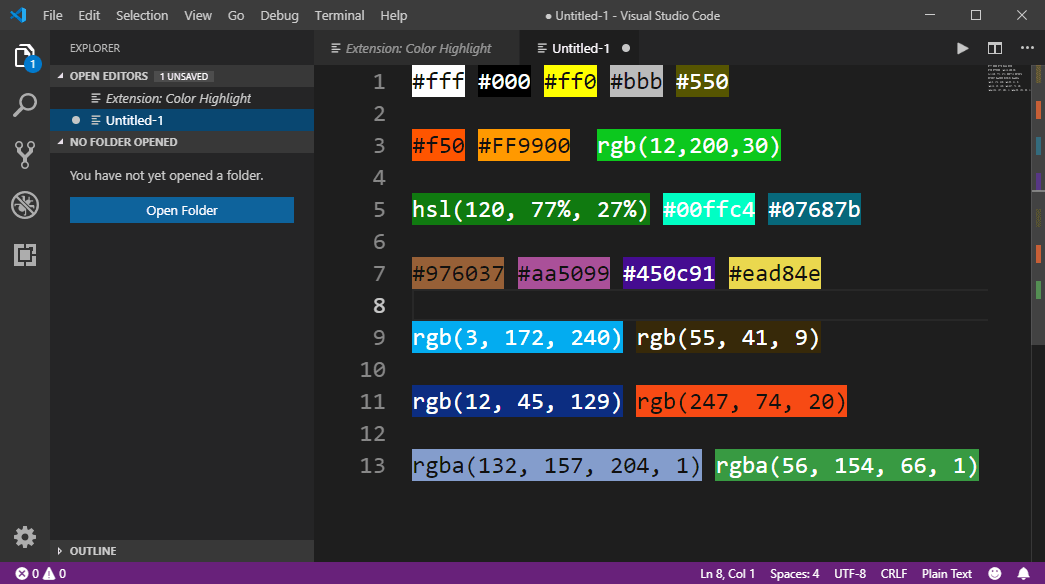
Task: Select the #FF9900 color swatch on line 3
Action: tap(525, 145)
